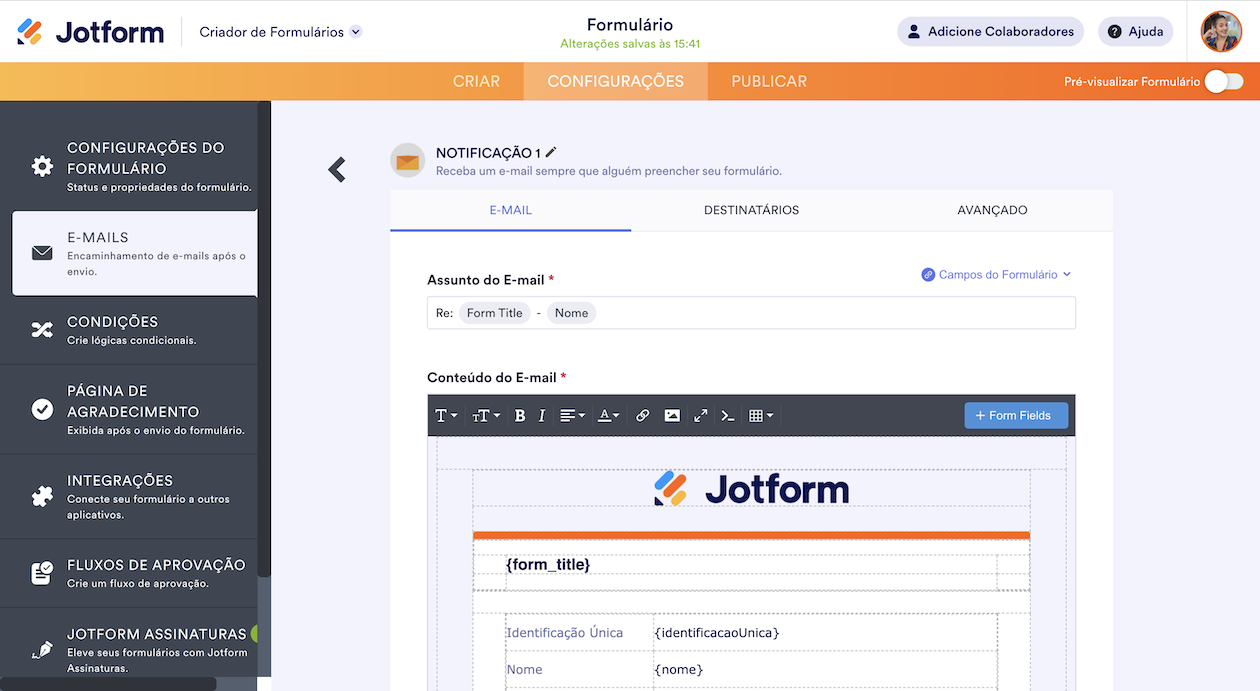Insert a link with link icon

tap(643, 415)
